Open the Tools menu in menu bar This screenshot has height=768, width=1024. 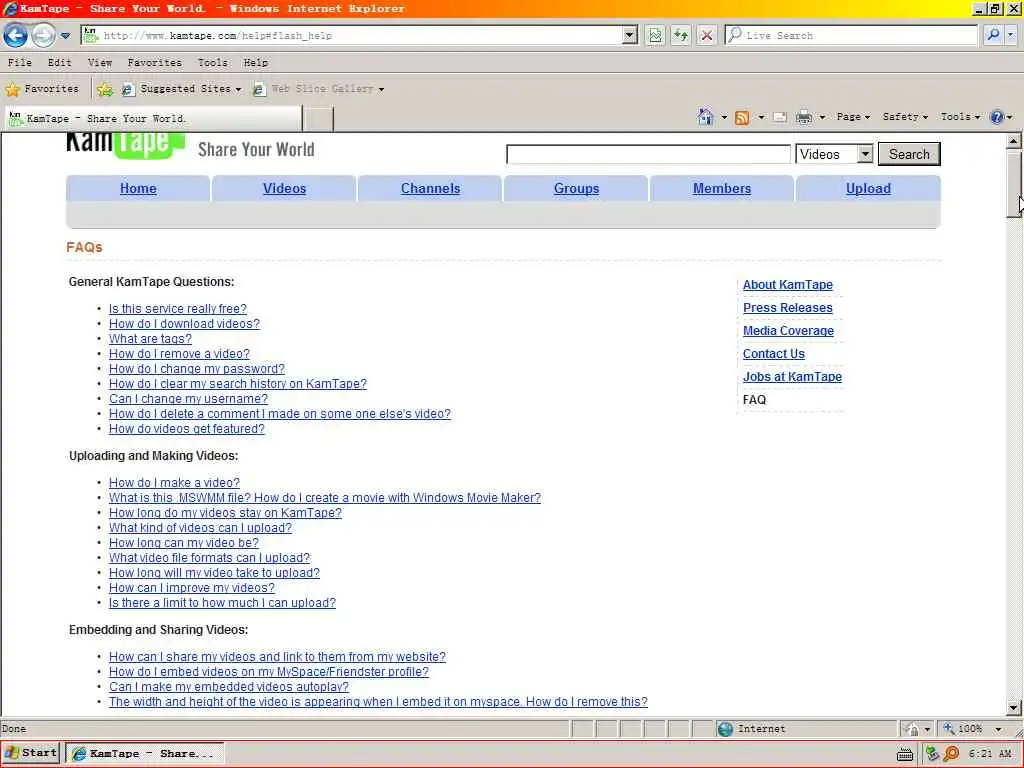pos(213,63)
